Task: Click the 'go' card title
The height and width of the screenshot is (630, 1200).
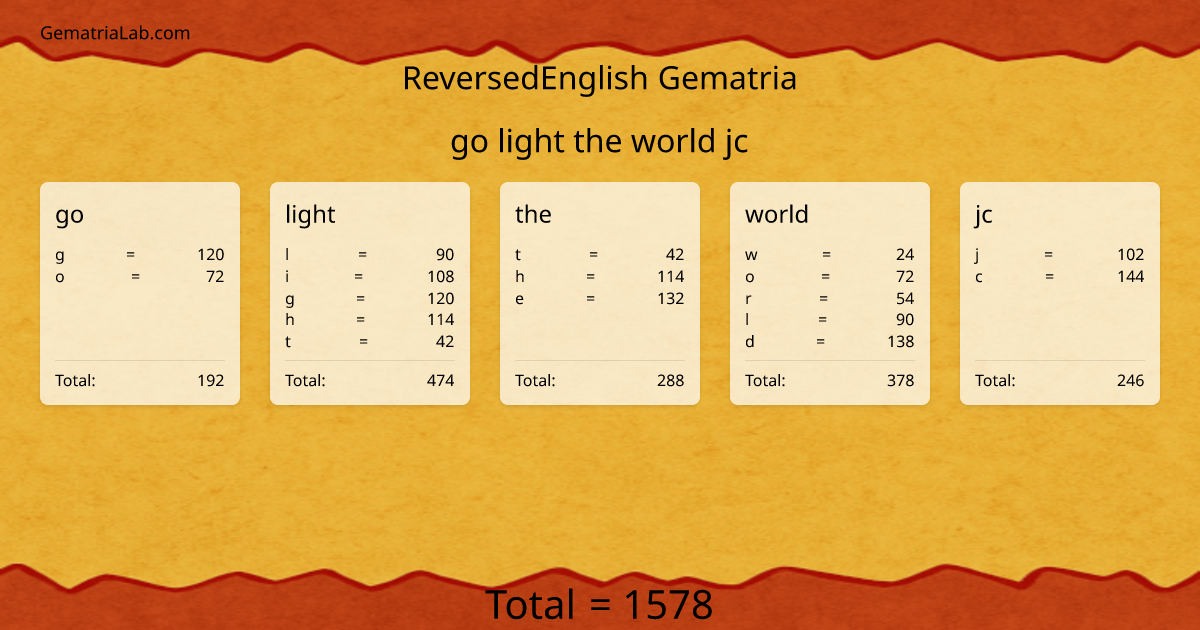Action: tap(69, 214)
